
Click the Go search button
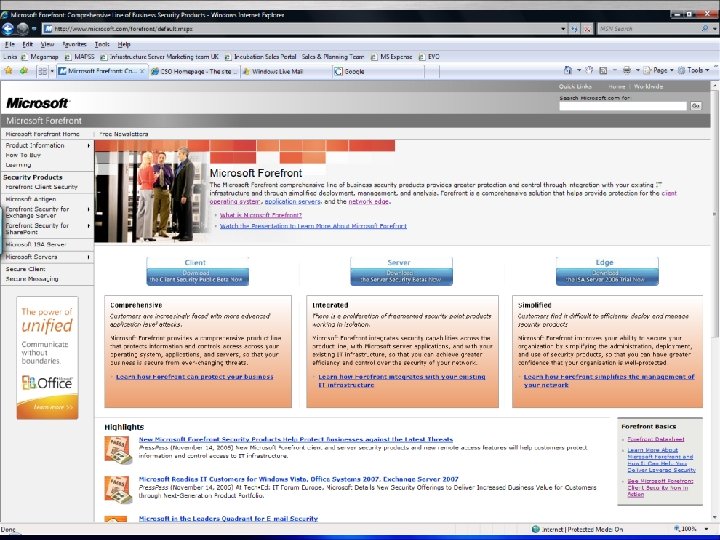(696, 106)
